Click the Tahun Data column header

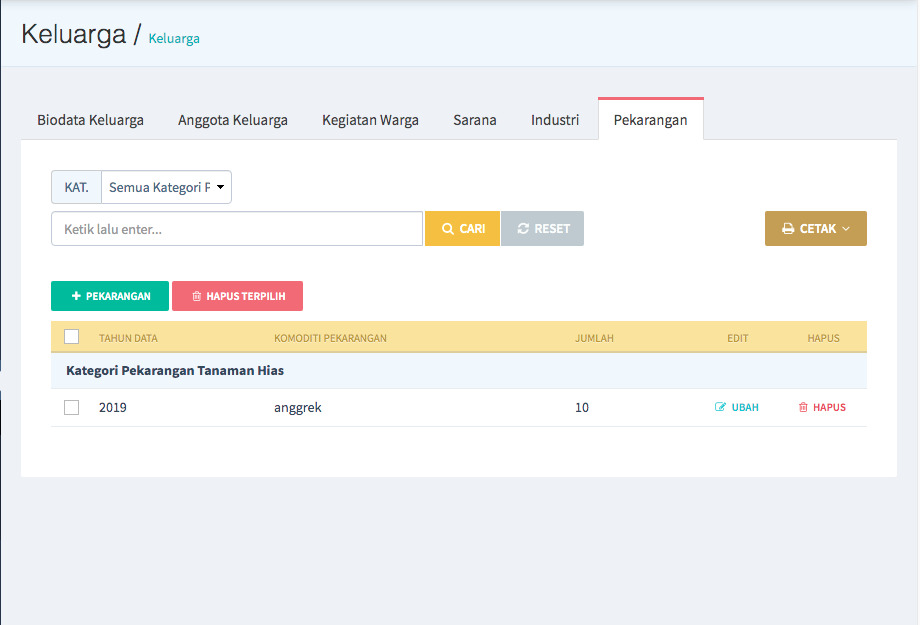click(x=128, y=338)
